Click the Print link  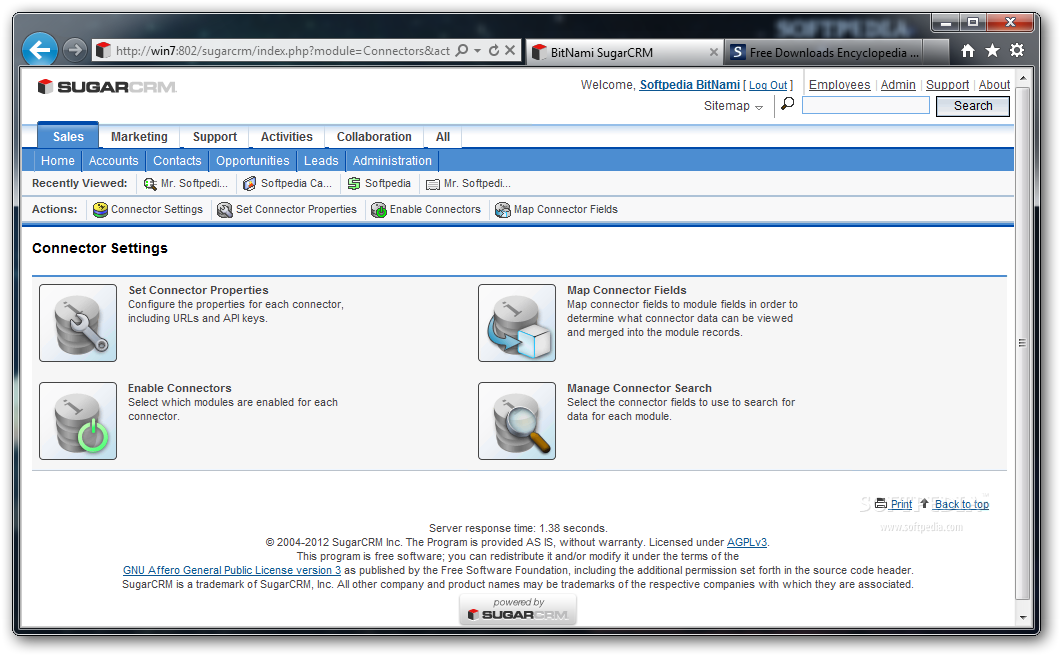(901, 504)
